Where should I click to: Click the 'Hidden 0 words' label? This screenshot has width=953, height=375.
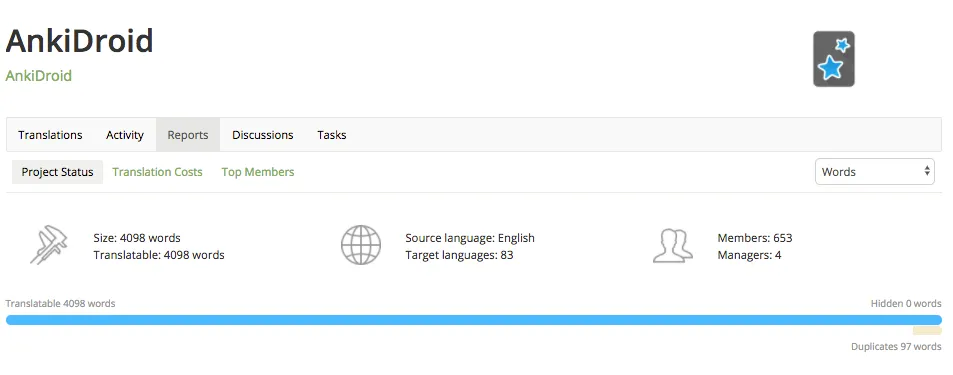click(x=906, y=303)
